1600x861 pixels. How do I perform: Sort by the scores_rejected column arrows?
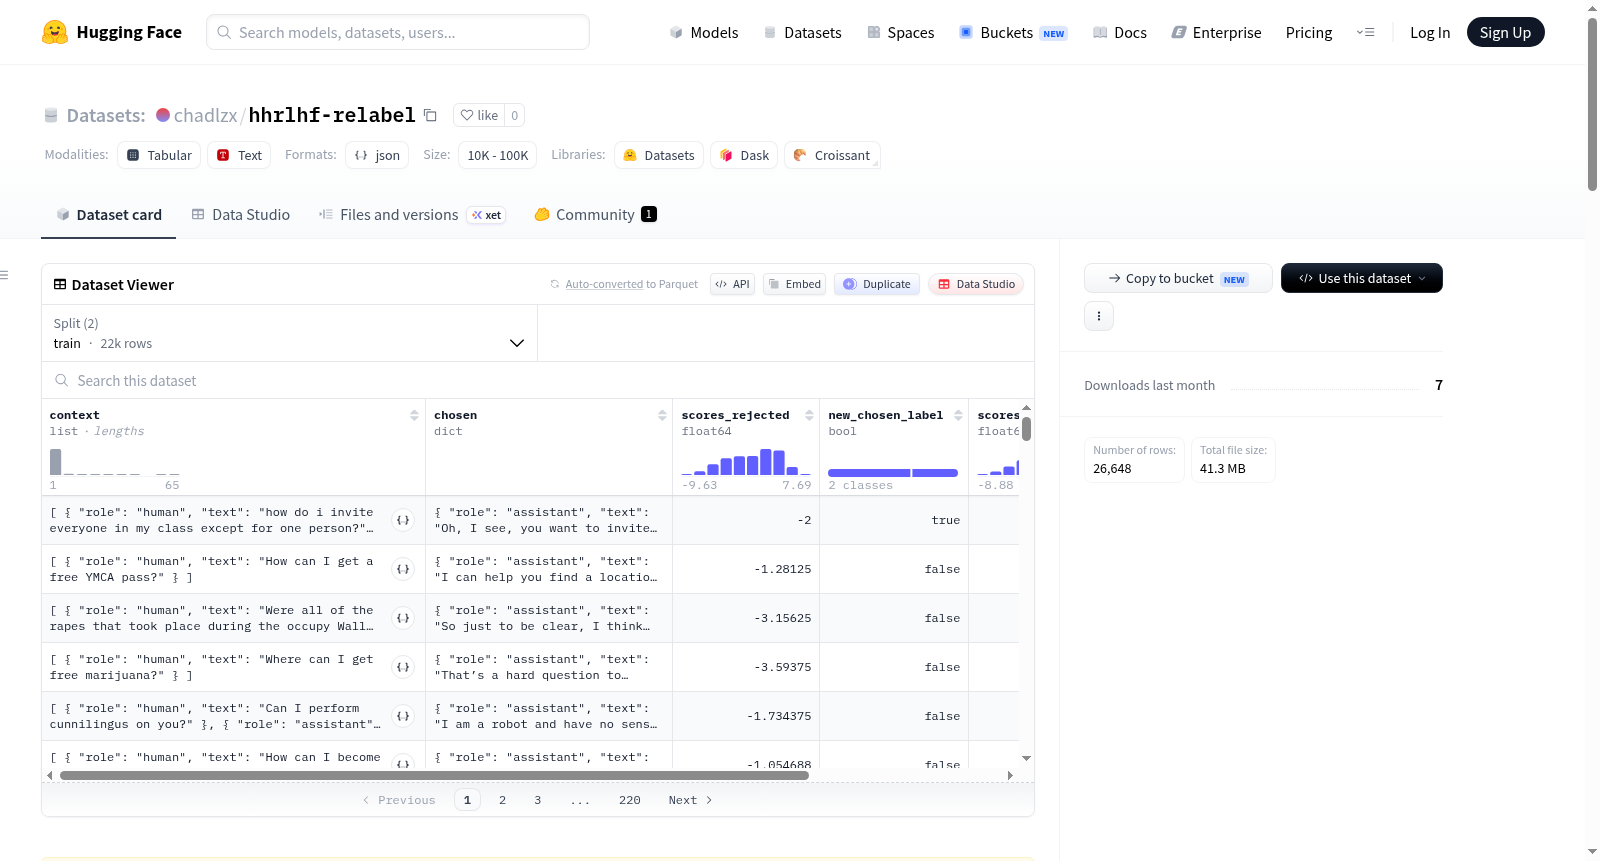[x=809, y=415]
